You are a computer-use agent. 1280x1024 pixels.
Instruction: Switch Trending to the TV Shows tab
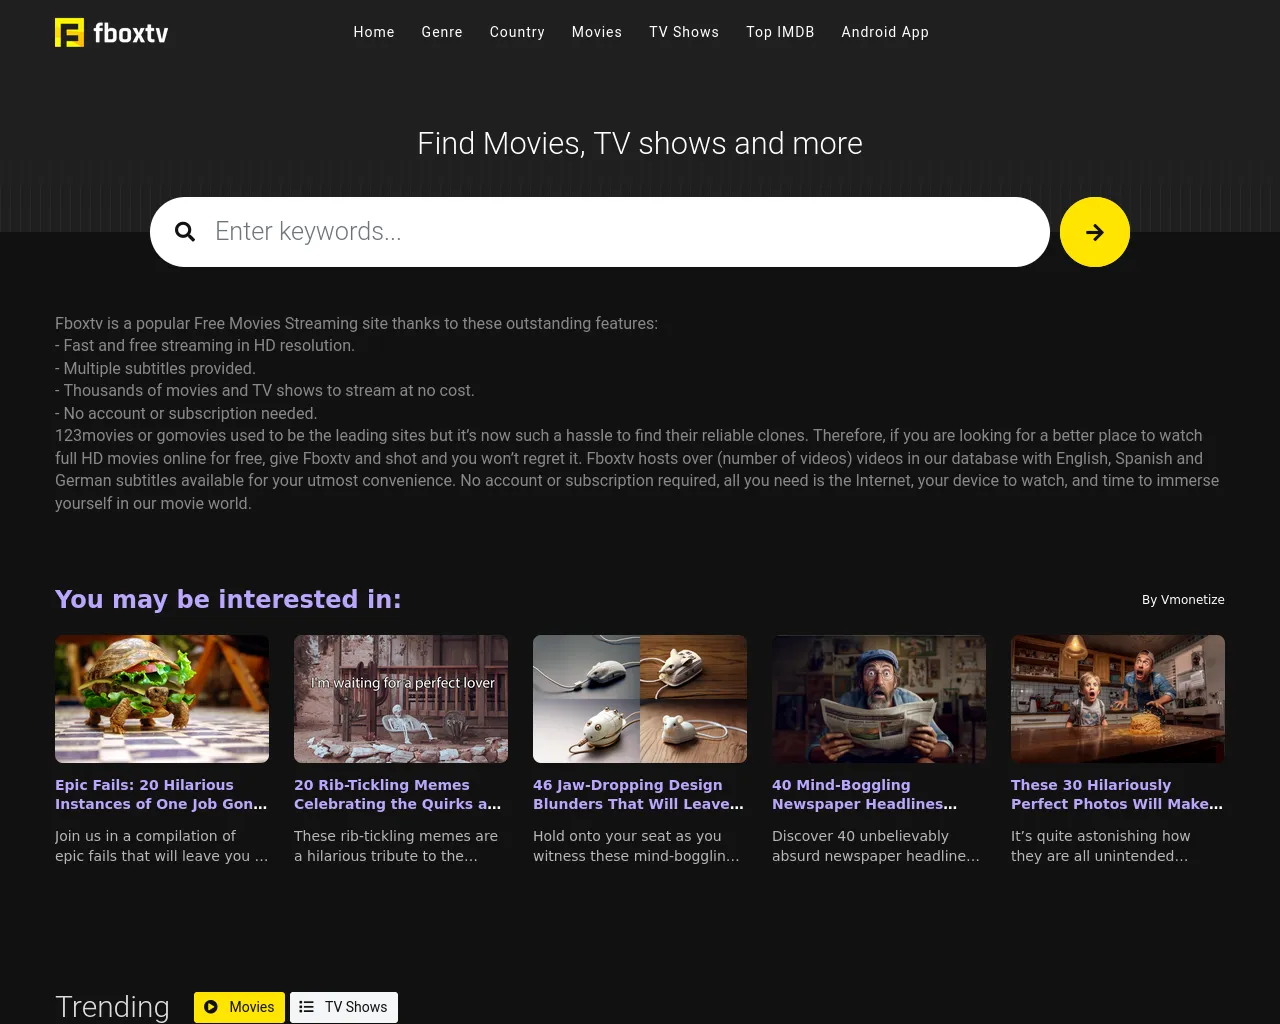pyautogui.click(x=344, y=1007)
